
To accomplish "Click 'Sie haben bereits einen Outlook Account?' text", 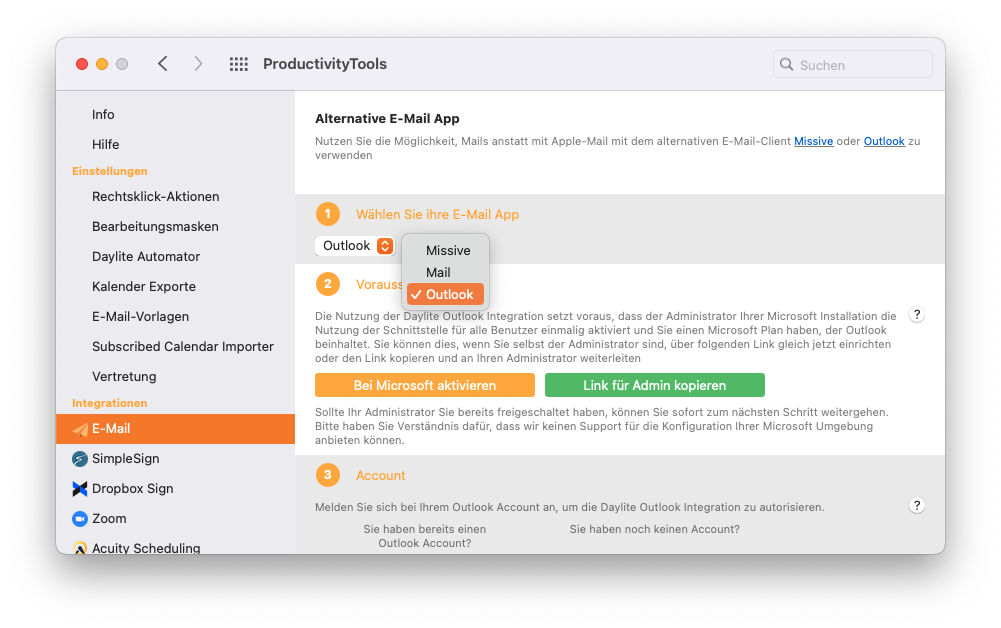I will click(x=425, y=536).
